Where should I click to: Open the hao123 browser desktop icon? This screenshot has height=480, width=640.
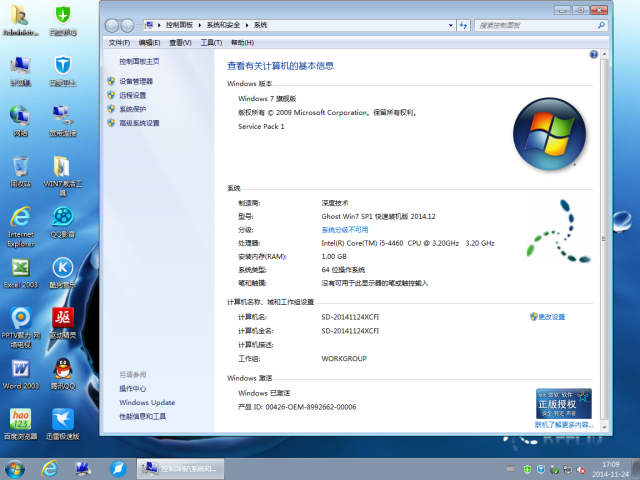pos(20,424)
